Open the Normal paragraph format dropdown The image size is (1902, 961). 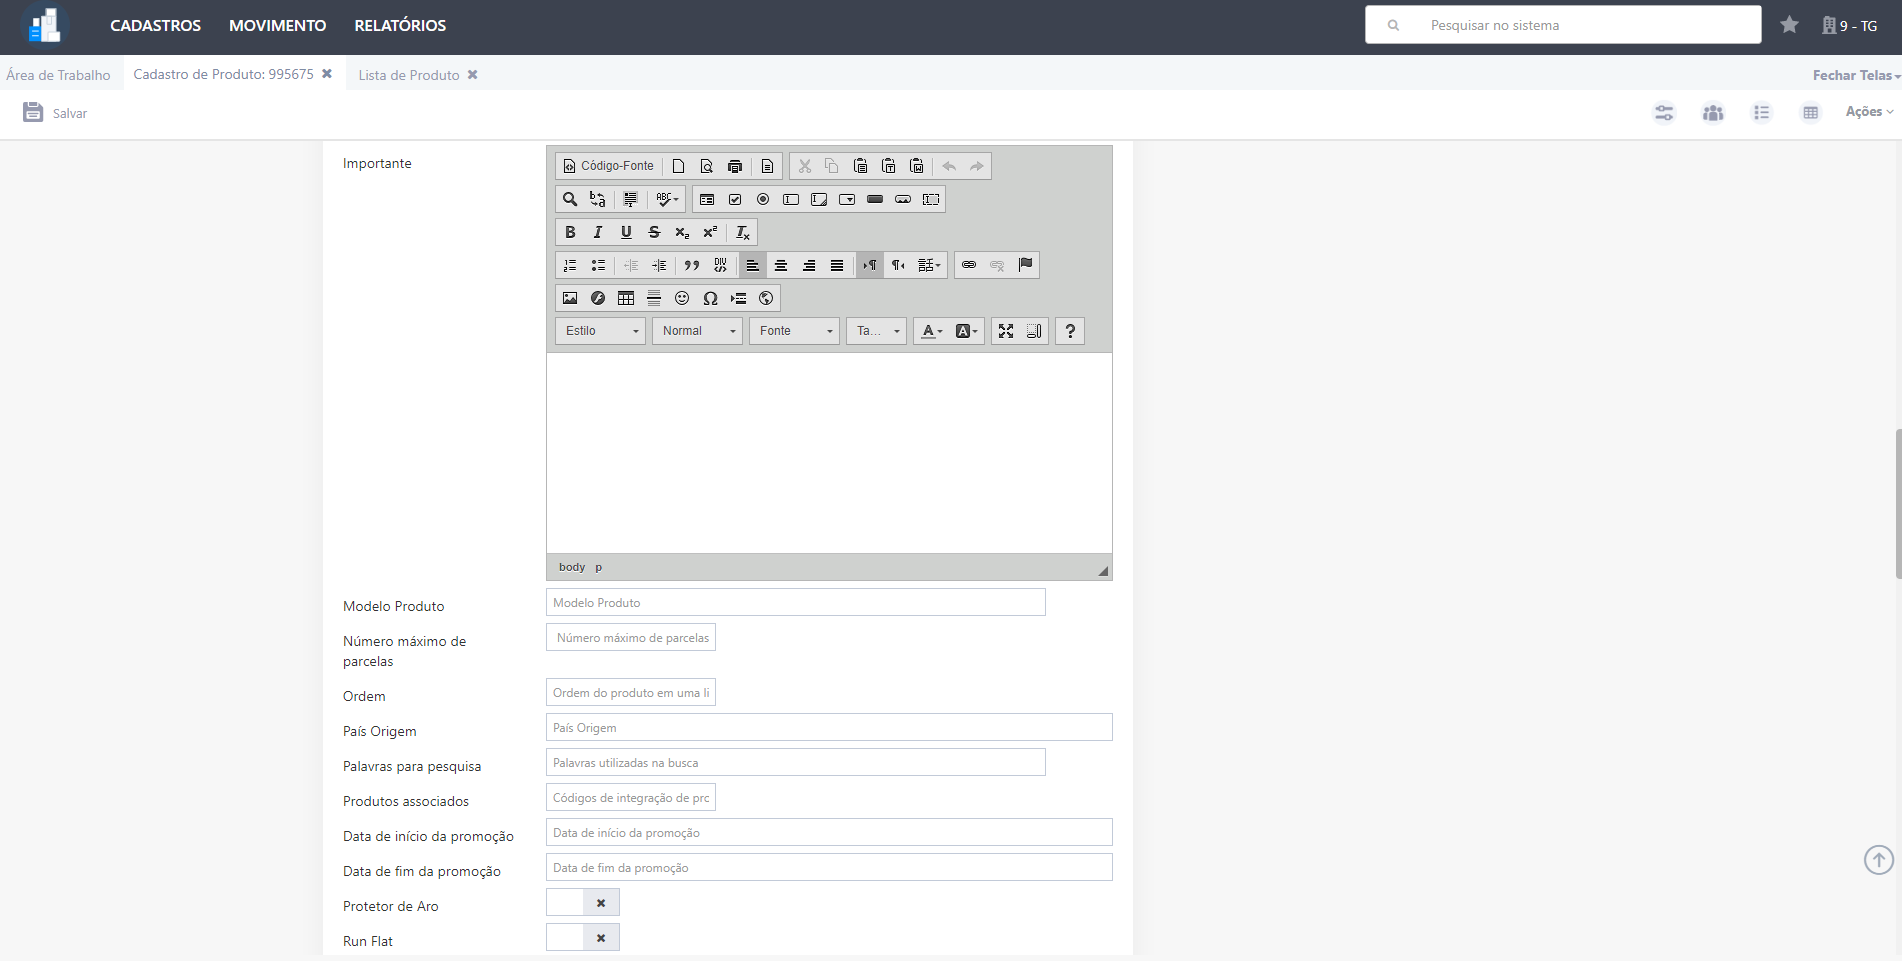pyautogui.click(x=697, y=331)
